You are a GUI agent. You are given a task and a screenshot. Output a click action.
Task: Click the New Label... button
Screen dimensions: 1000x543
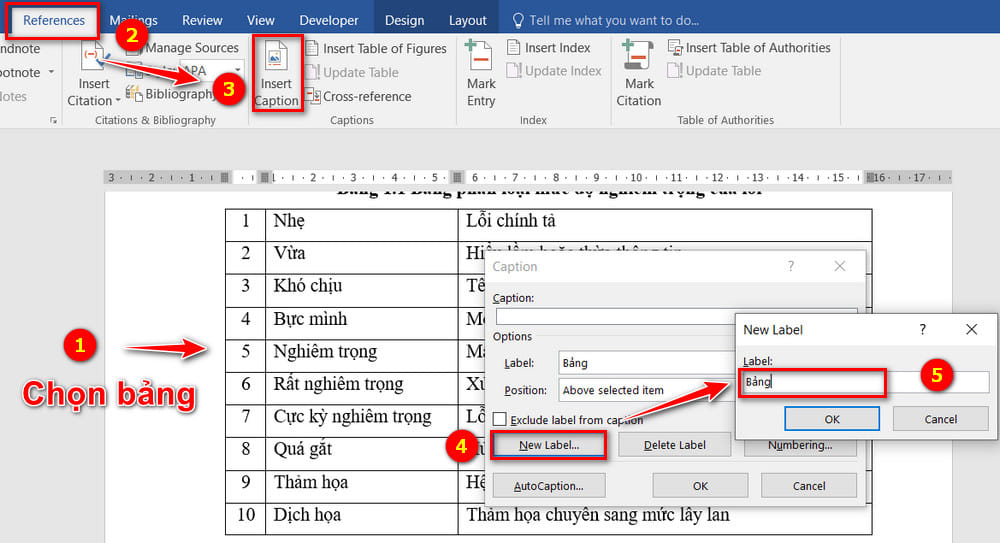[548, 445]
